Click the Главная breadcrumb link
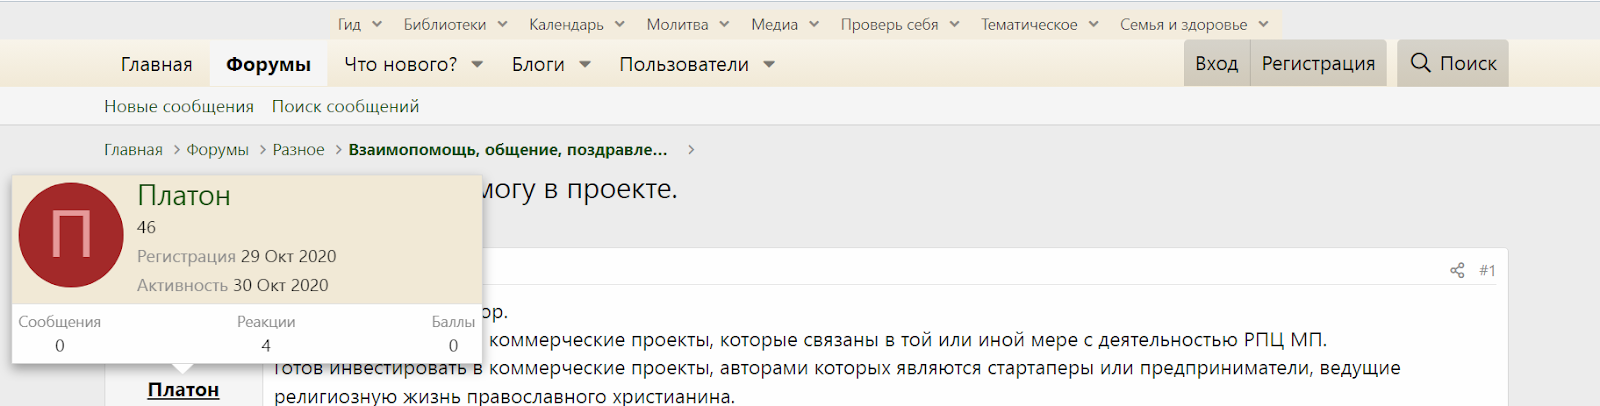1600x406 pixels. click(133, 150)
